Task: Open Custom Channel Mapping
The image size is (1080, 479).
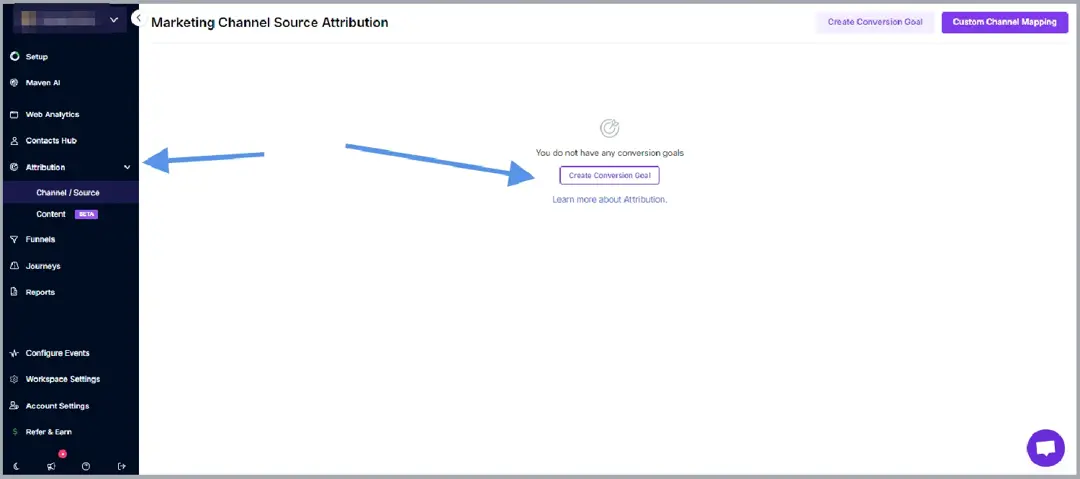Action: click(x=1004, y=22)
